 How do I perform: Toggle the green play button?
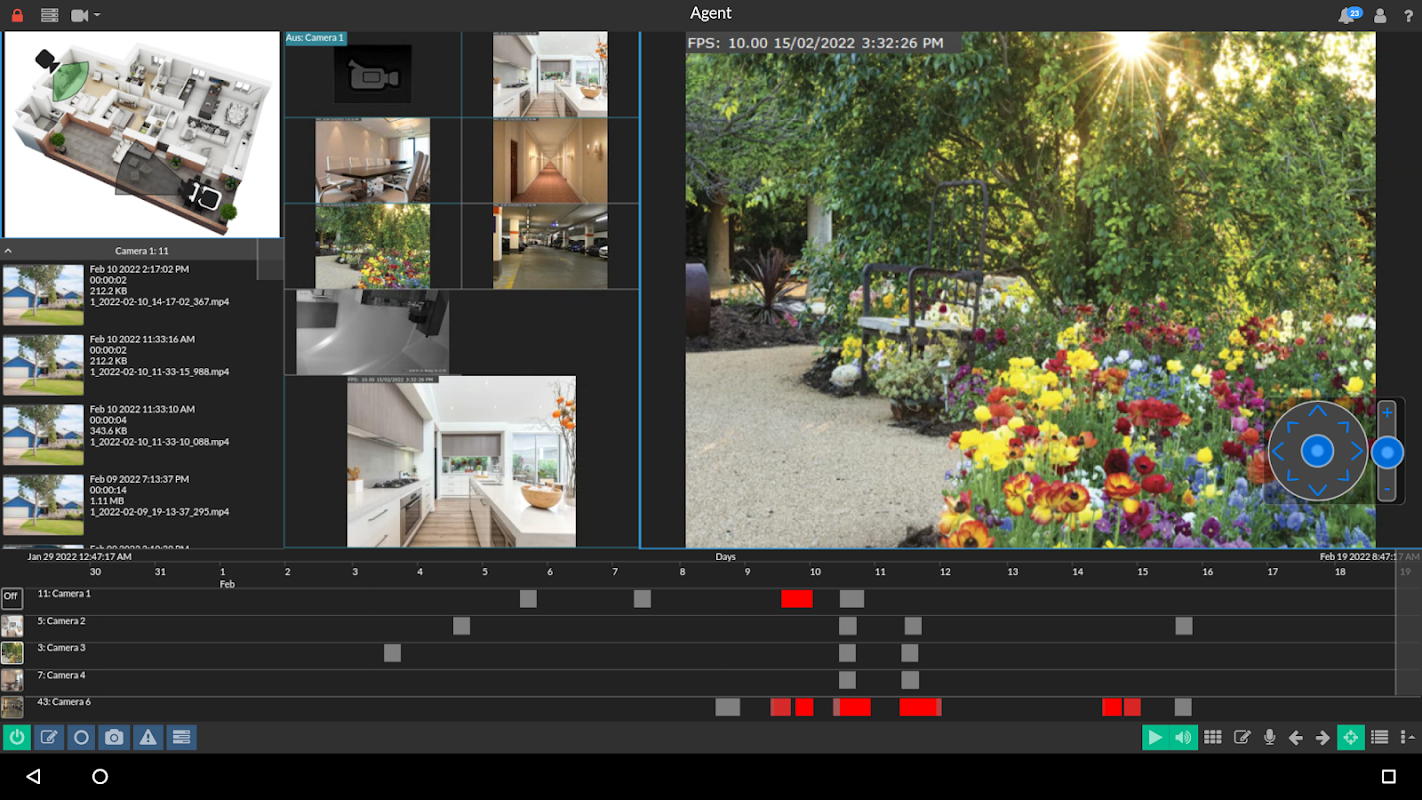click(x=1156, y=738)
